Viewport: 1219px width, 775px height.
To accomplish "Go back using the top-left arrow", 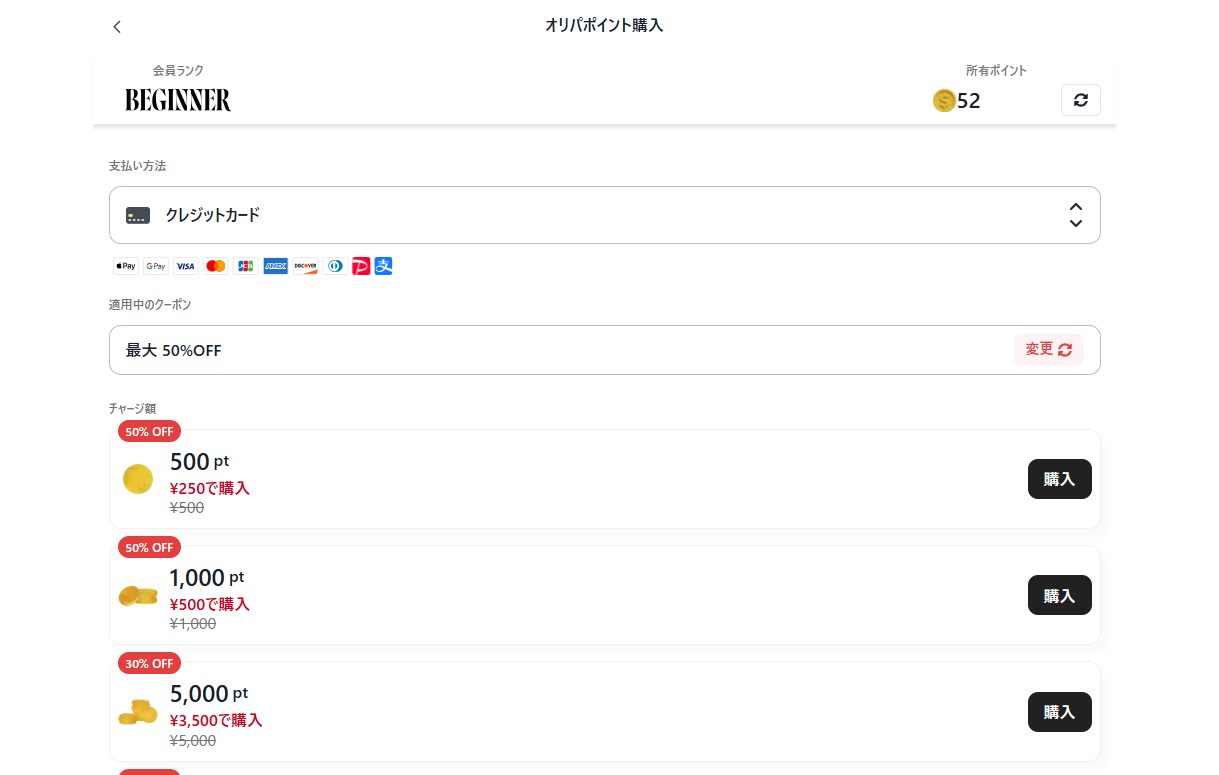I will [117, 27].
